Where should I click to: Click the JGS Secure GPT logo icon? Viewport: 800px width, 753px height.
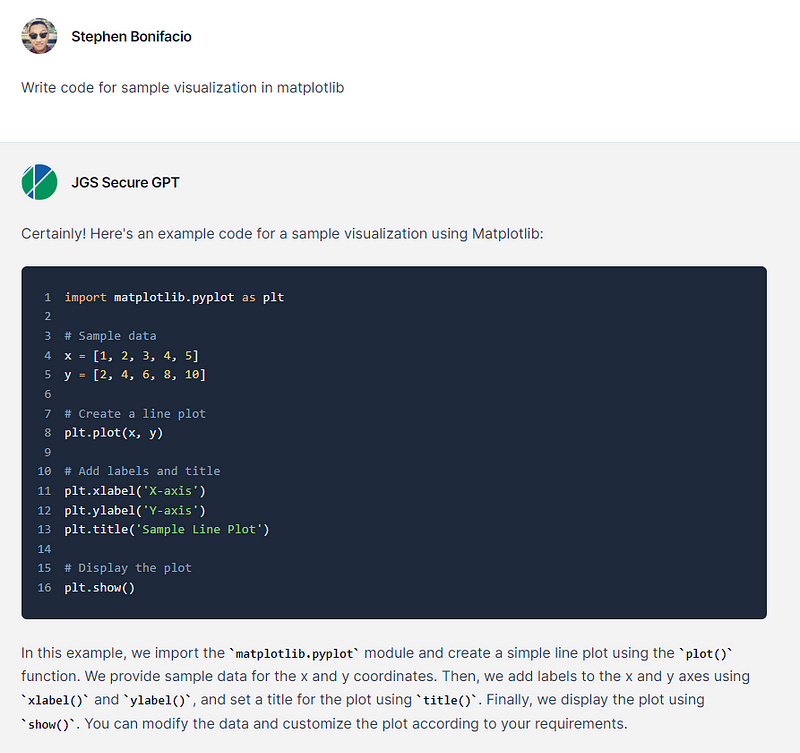tap(39, 182)
